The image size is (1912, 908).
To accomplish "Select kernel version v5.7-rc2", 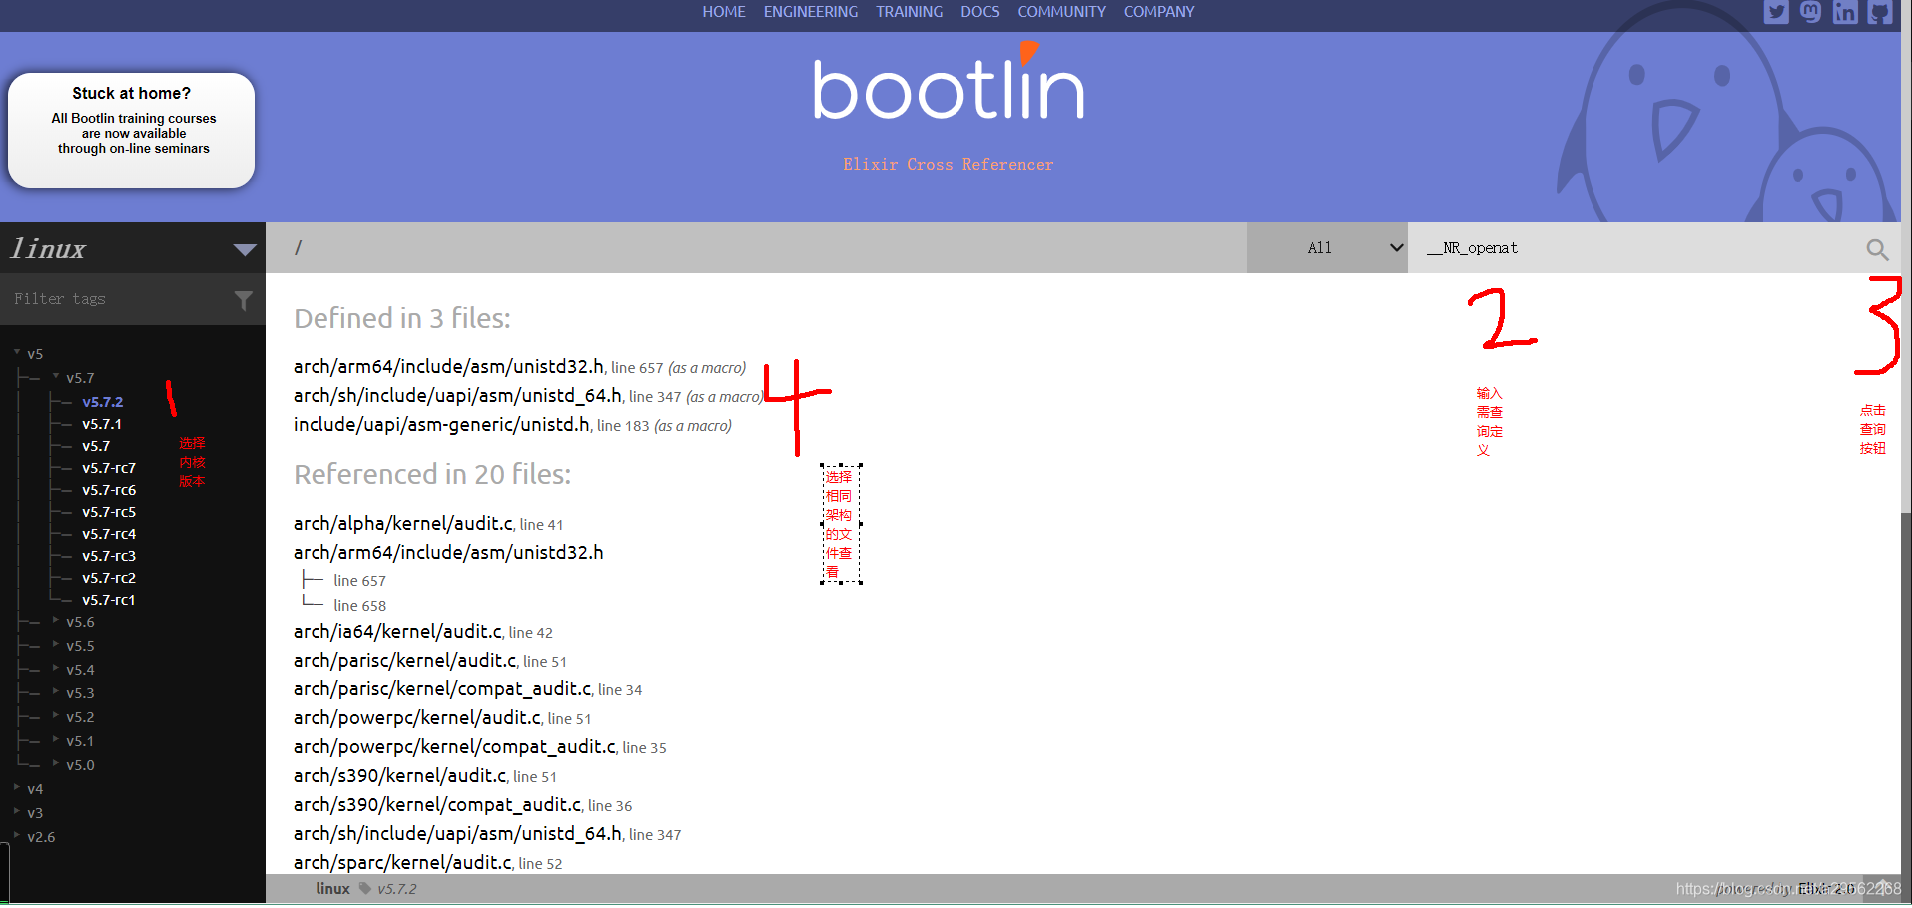I will [109, 578].
